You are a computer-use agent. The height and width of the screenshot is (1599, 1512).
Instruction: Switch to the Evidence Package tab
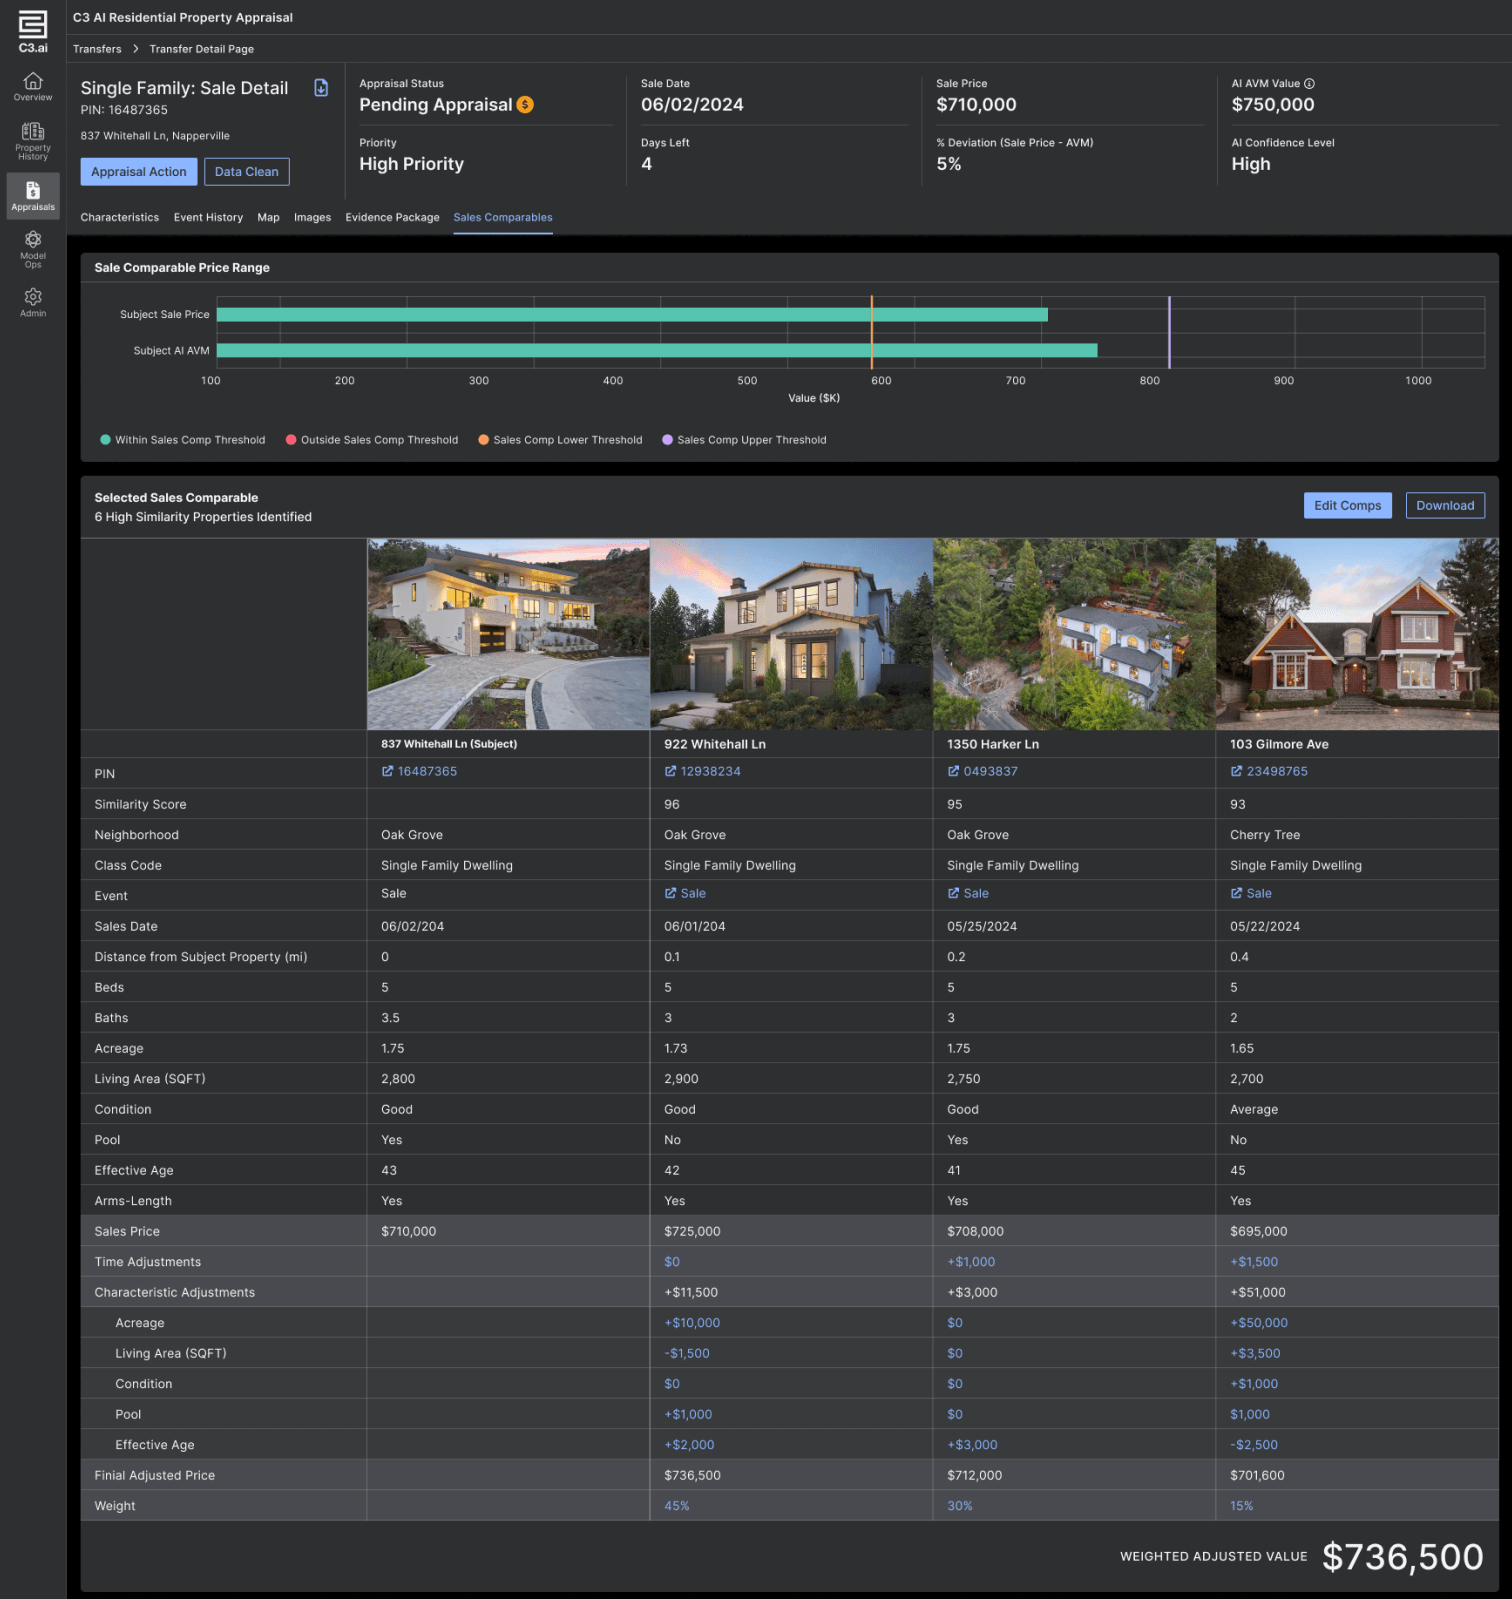click(x=392, y=218)
